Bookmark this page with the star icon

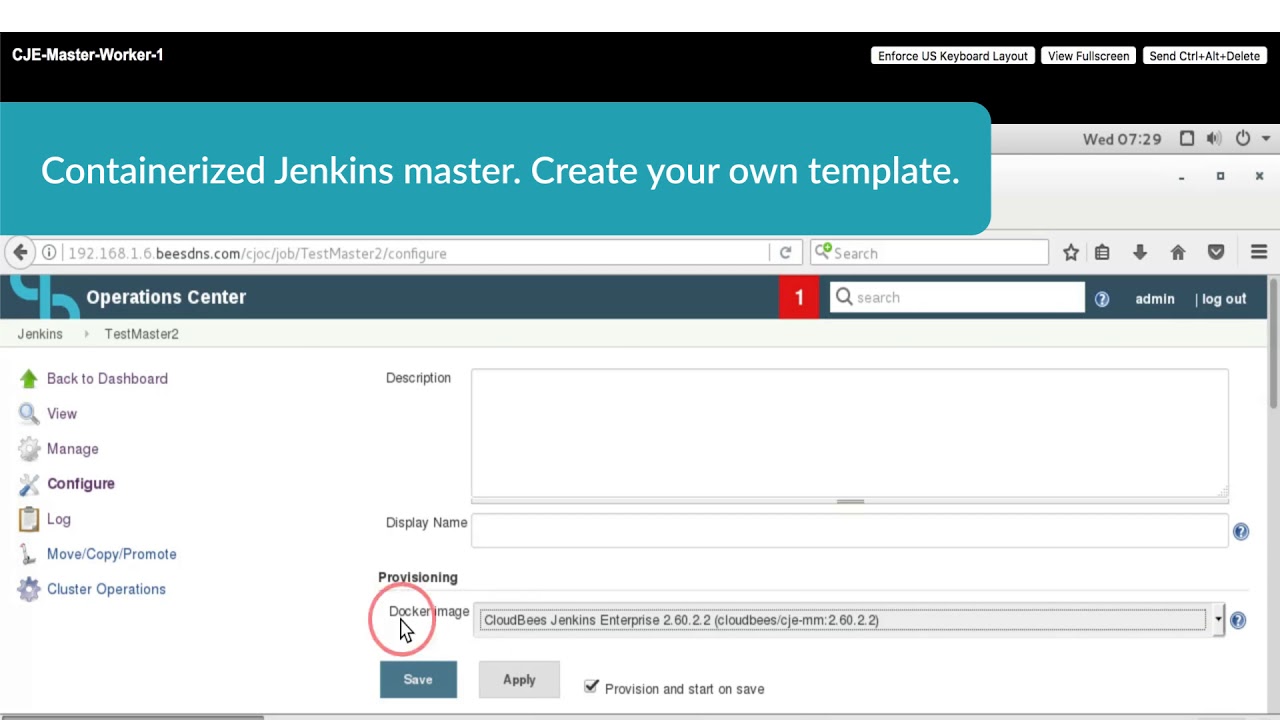[1071, 253]
